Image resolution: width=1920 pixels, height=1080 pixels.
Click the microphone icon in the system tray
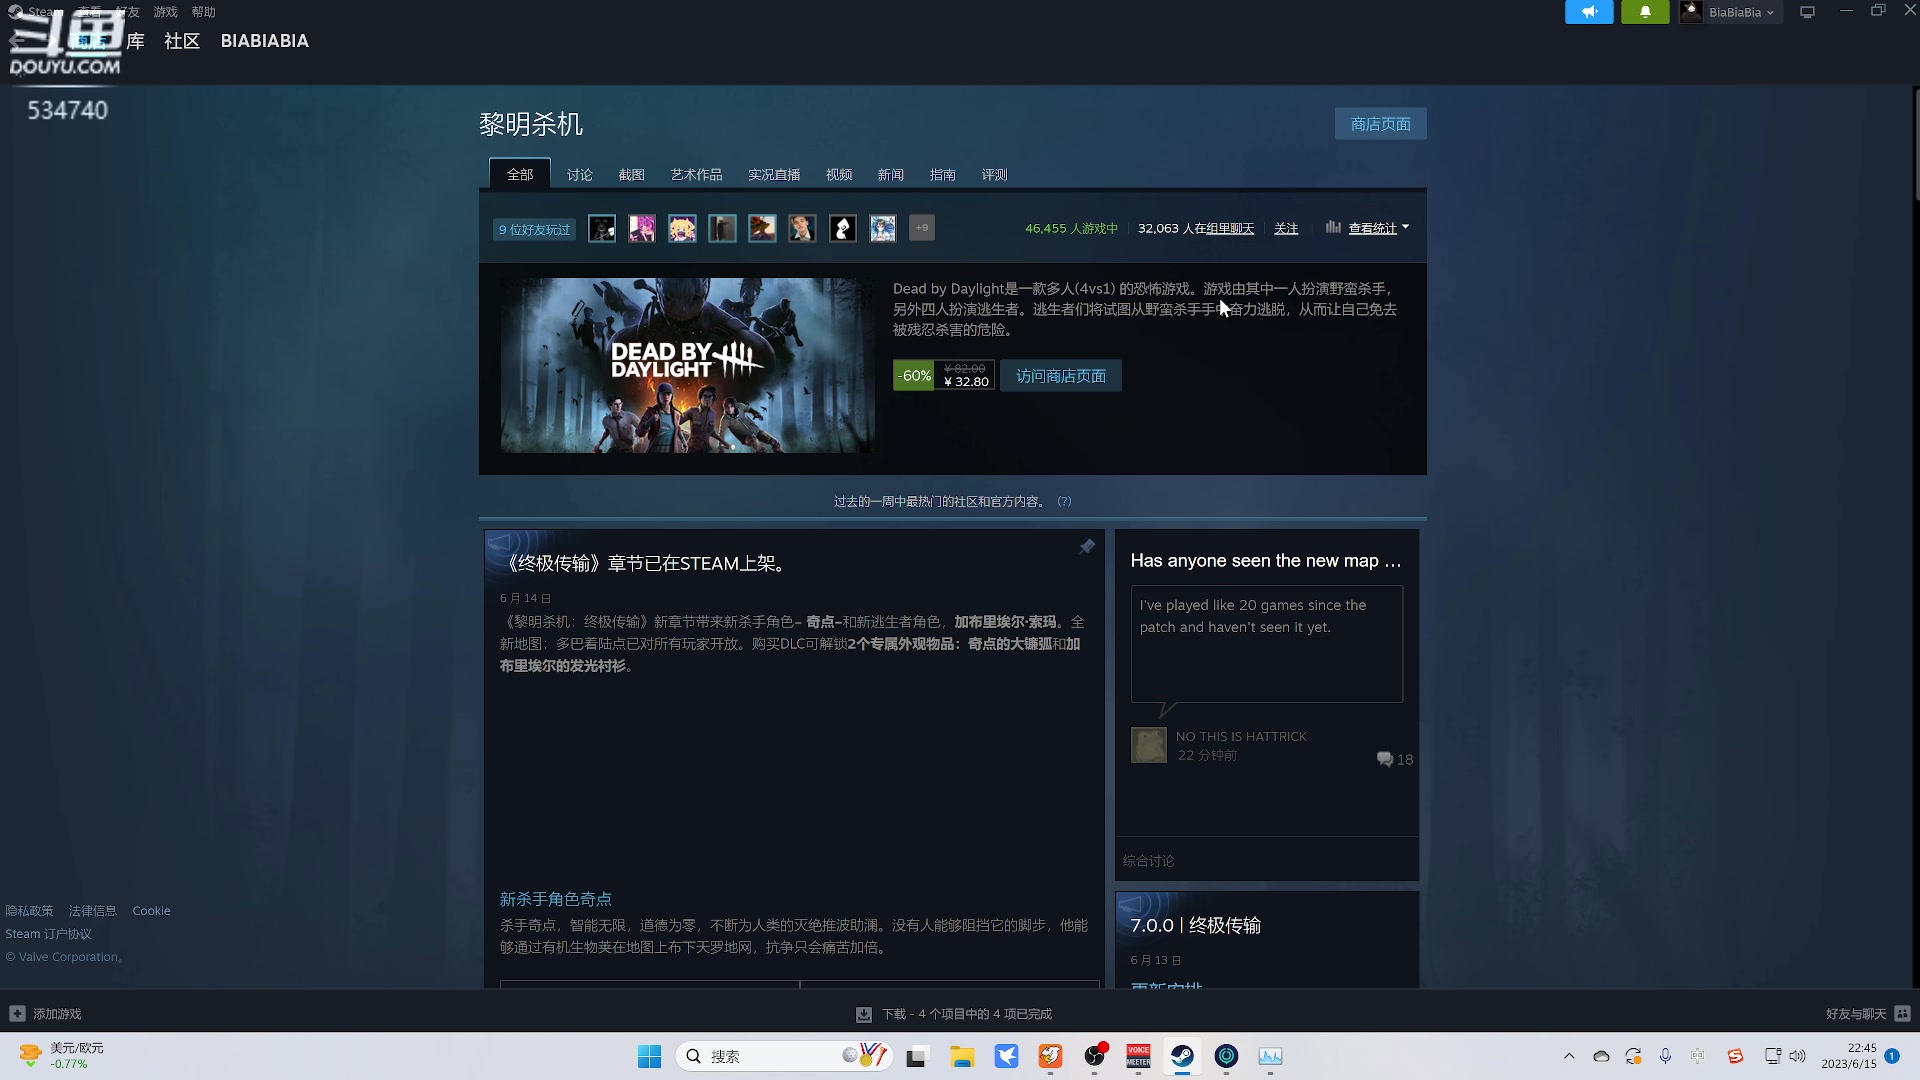[x=1665, y=1056]
